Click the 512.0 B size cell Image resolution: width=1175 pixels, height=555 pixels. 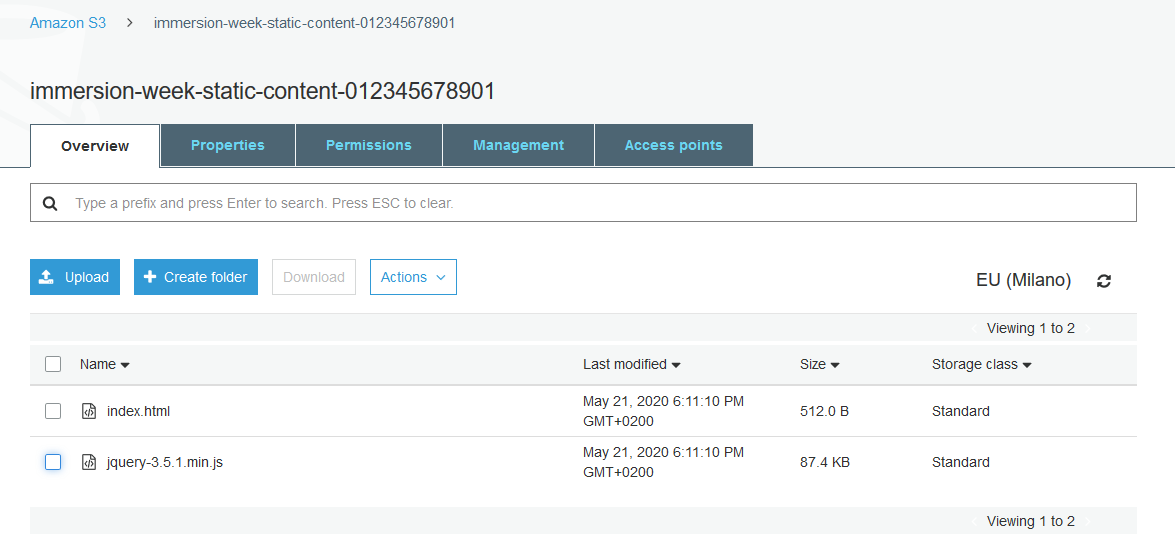[824, 411]
